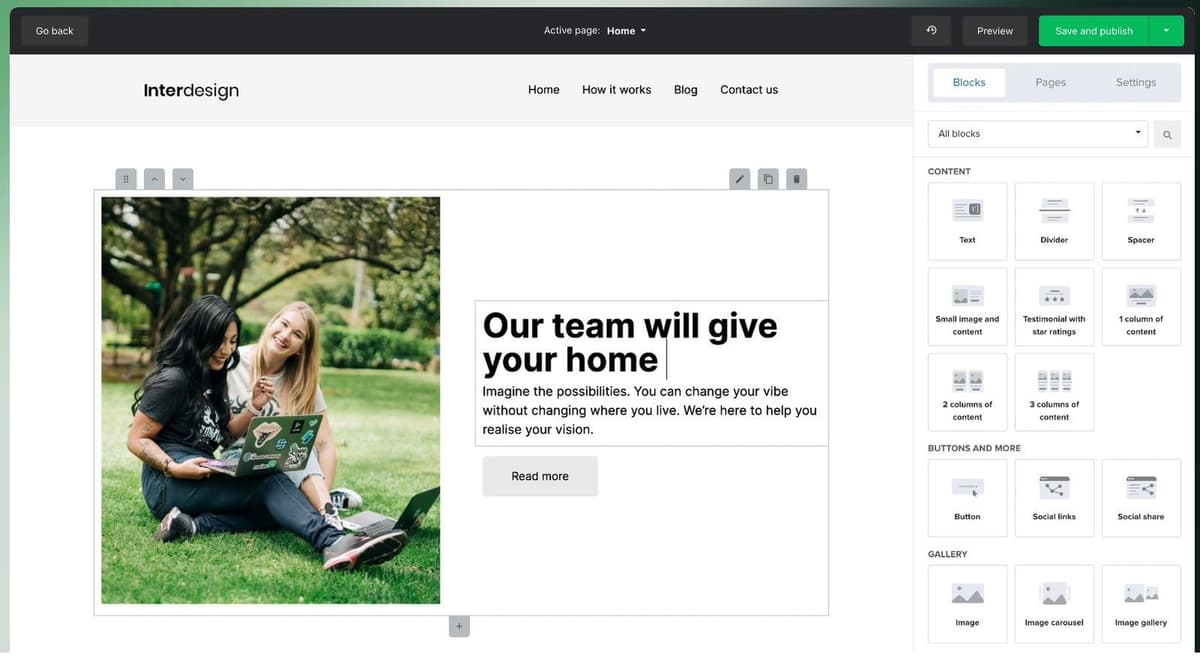Image resolution: width=1200 pixels, height=656 pixels.
Task: Click the GALLERY section label
Action: pyautogui.click(x=948, y=554)
